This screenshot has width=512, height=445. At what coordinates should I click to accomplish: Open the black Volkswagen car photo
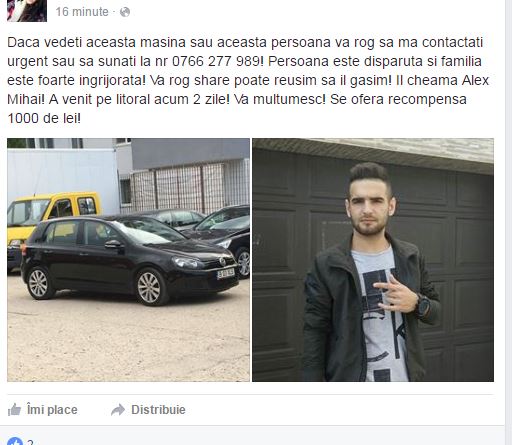click(x=128, y=260)
